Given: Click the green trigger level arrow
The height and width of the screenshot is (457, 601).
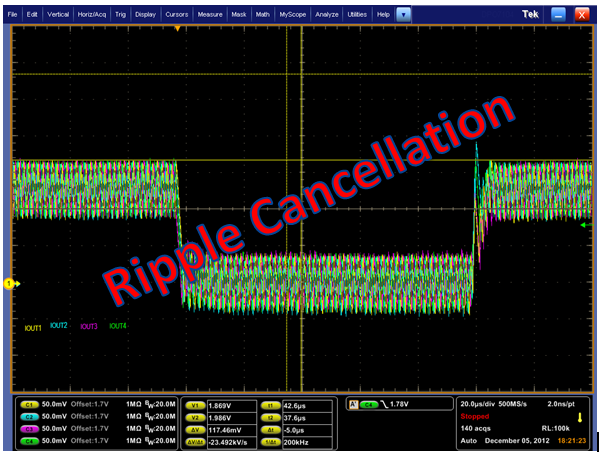Looking at the screenshot, I should click(587, 225).
